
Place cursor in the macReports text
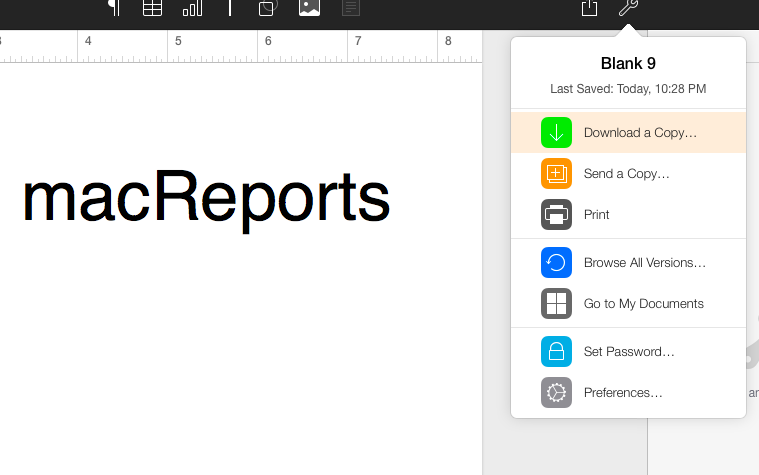[206, 199]
